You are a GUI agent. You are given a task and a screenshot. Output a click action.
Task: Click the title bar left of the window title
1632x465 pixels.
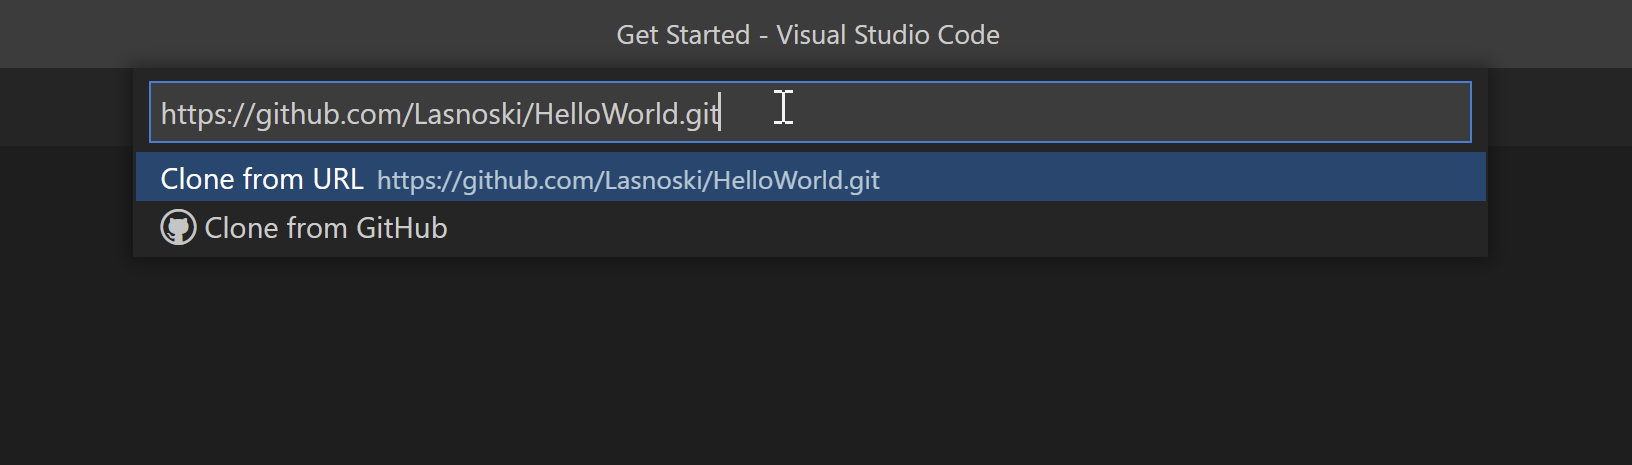coord(300,35)
